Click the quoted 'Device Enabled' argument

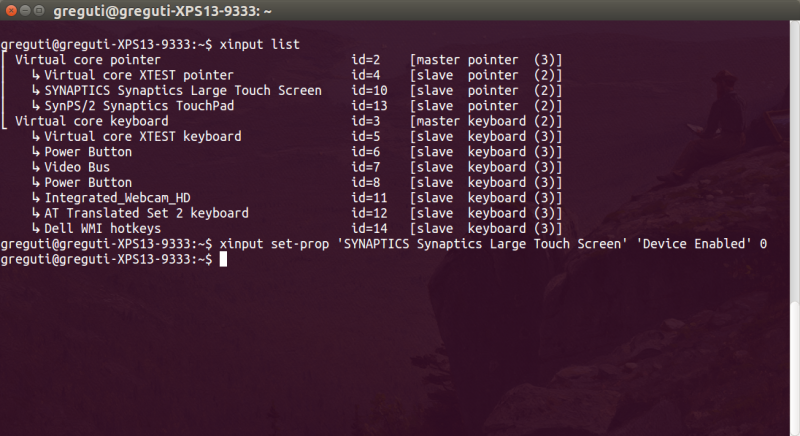coord(694,244)
